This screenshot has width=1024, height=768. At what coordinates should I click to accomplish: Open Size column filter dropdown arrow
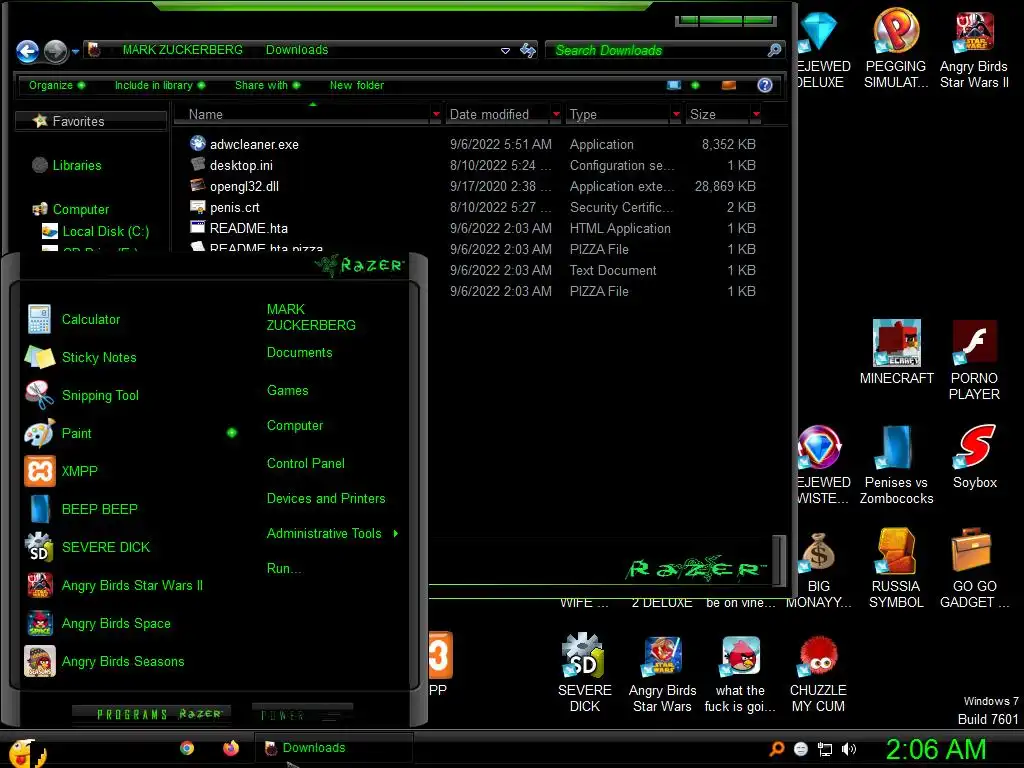[756, 114]
